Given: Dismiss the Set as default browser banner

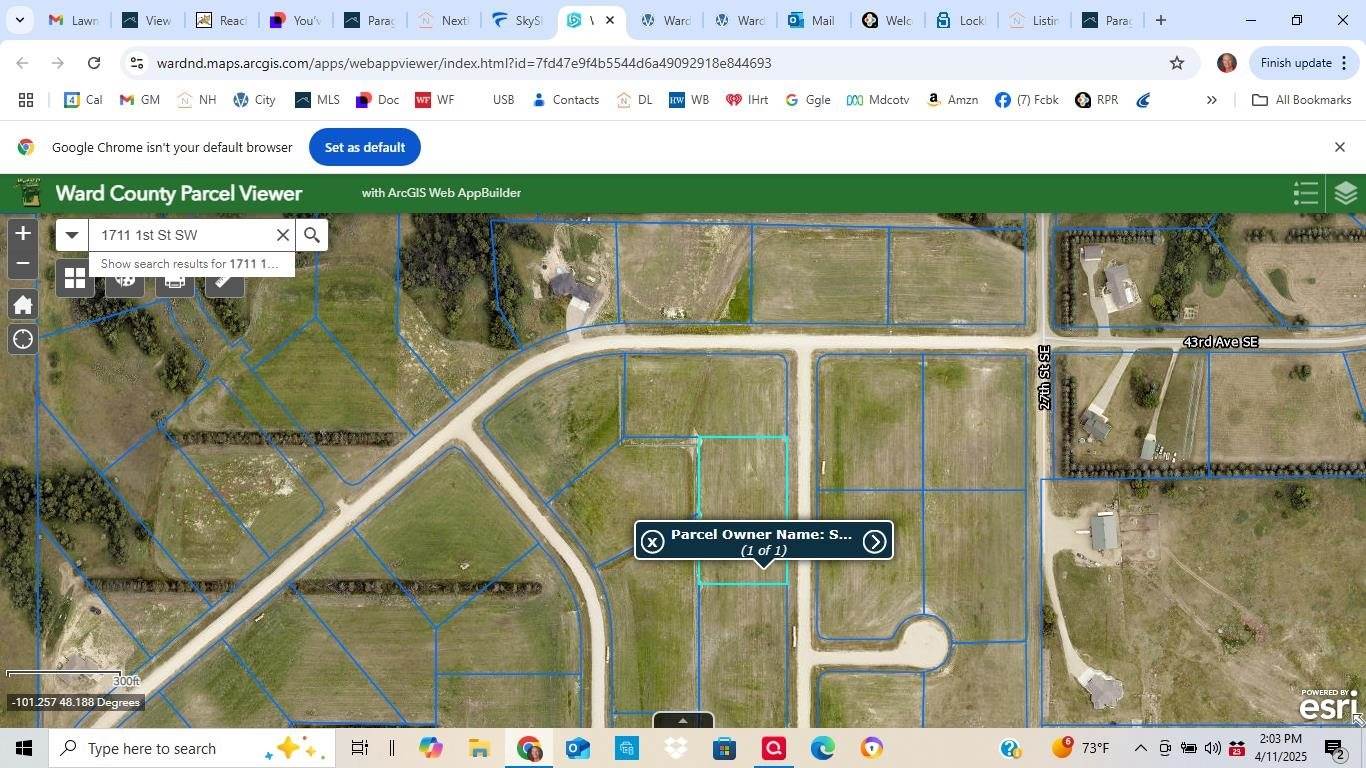Looking at the screenshot, I should (x=1339, y=146).
